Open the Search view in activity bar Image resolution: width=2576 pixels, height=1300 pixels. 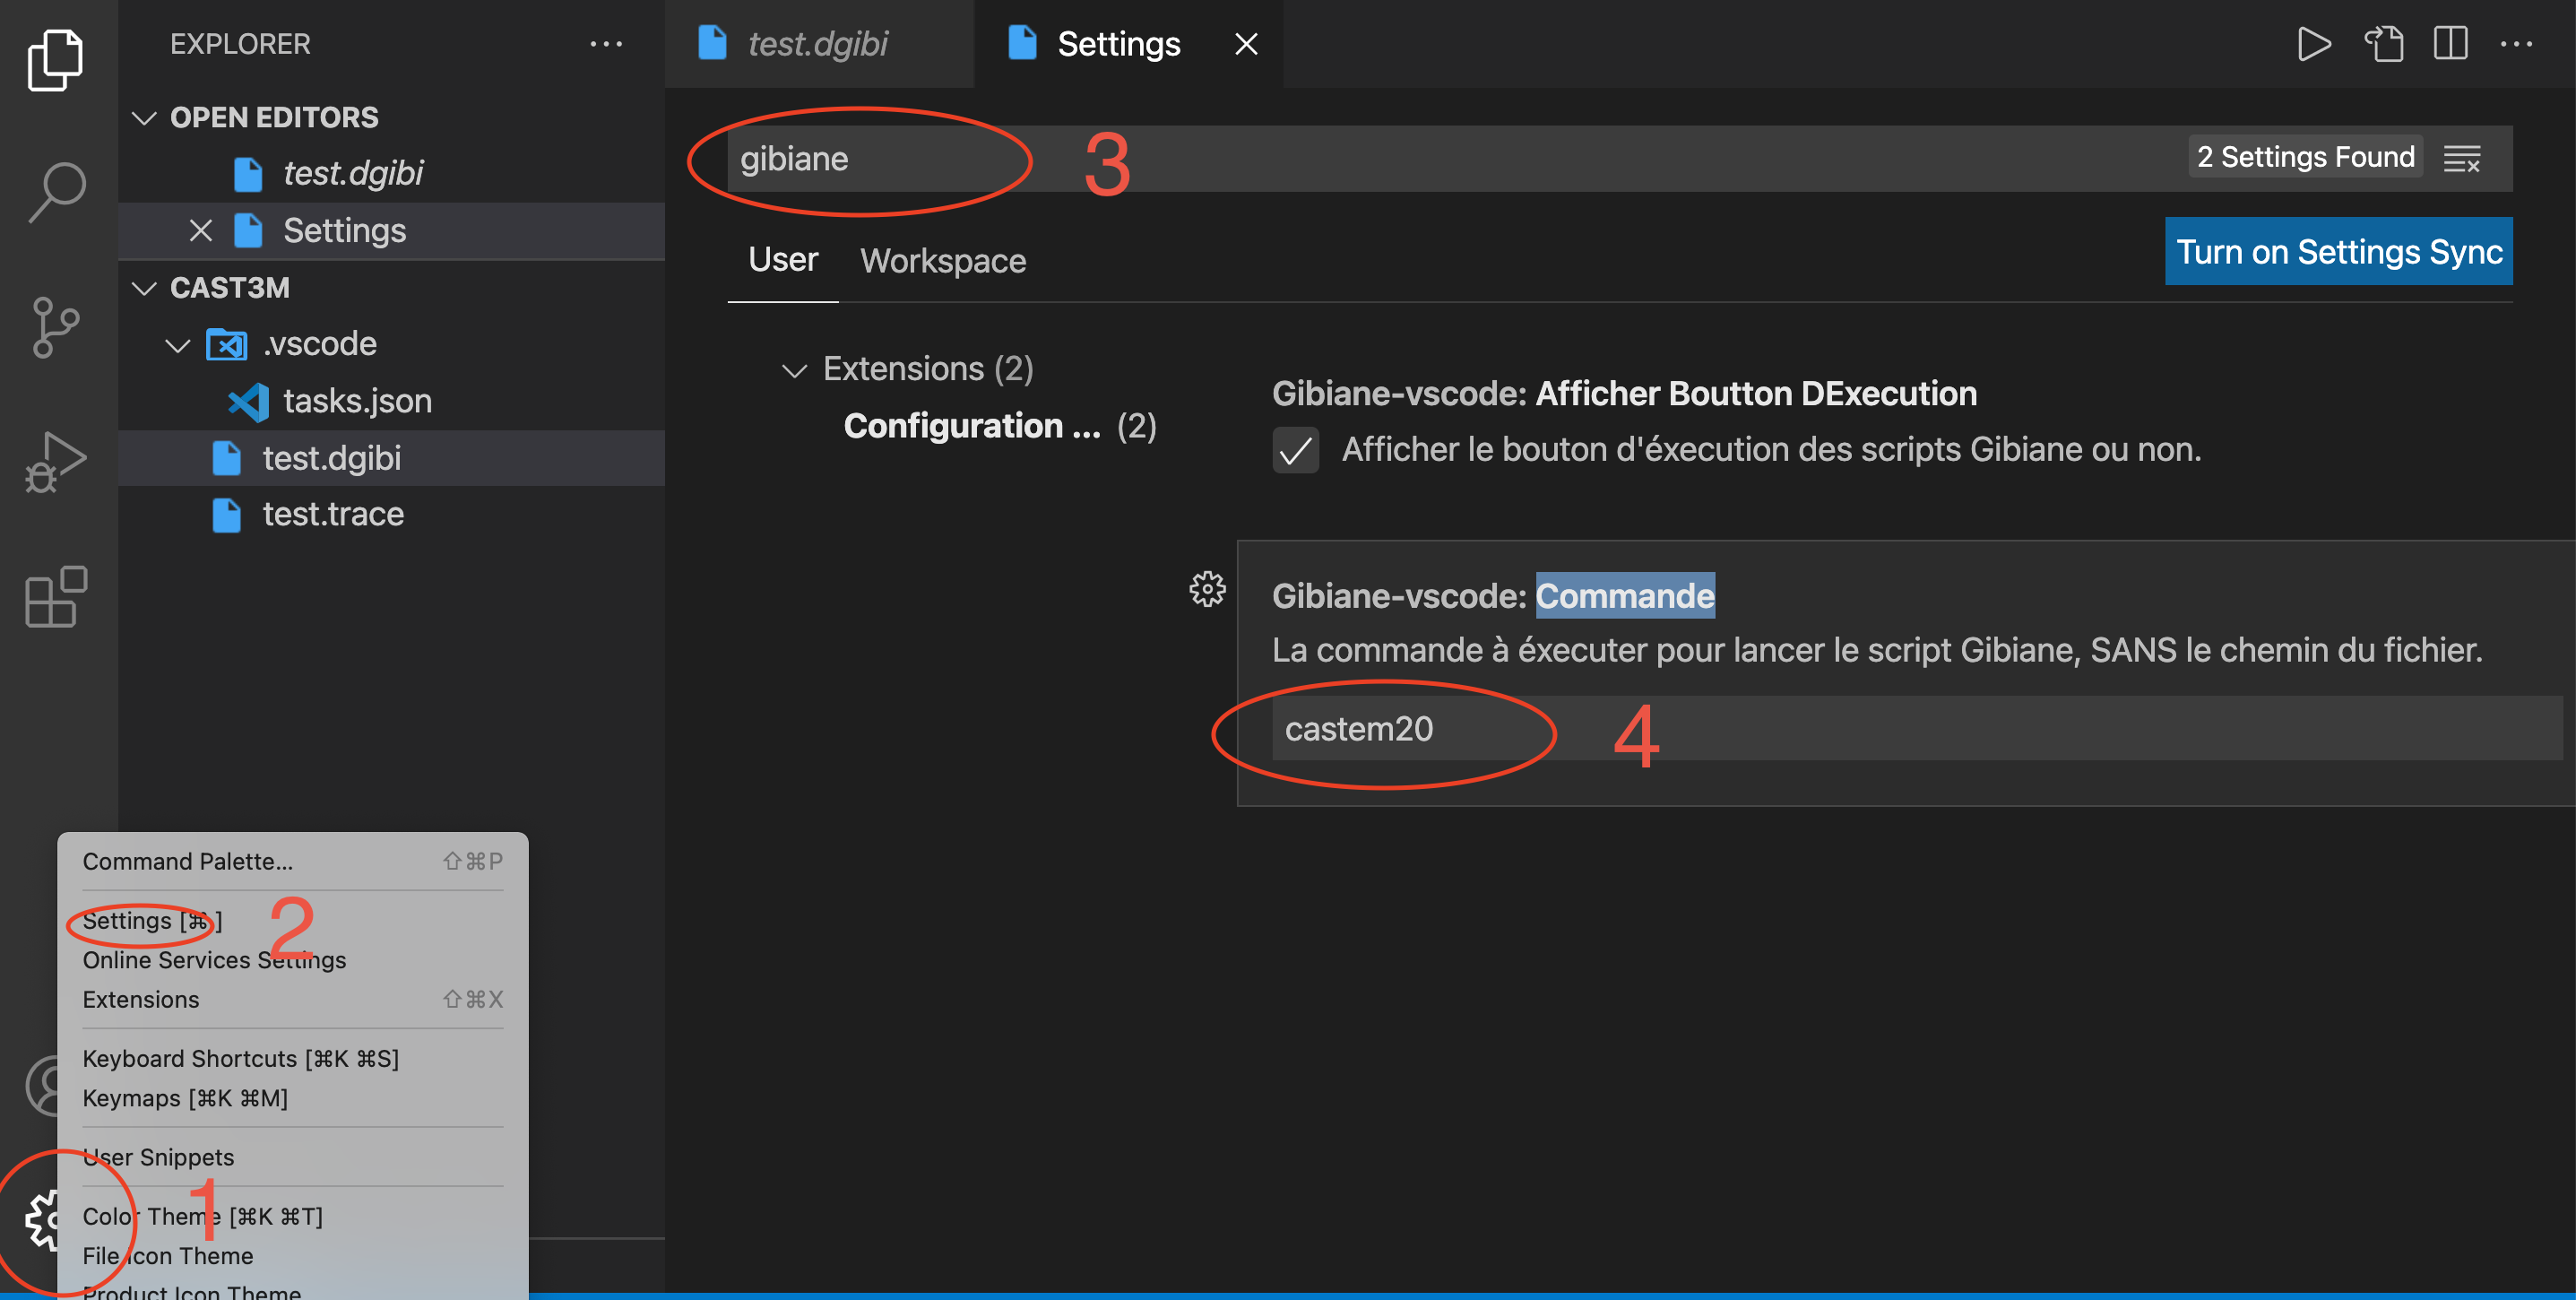pyautogui.click(x=57, y=192)
